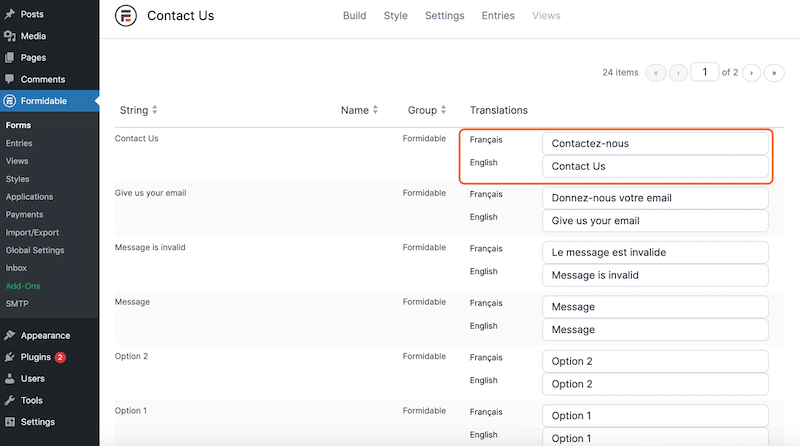The width and height of the screenshot is (800, 446).
Task: Click the Posts pushpin icon
Action: (x=10, y=14)
